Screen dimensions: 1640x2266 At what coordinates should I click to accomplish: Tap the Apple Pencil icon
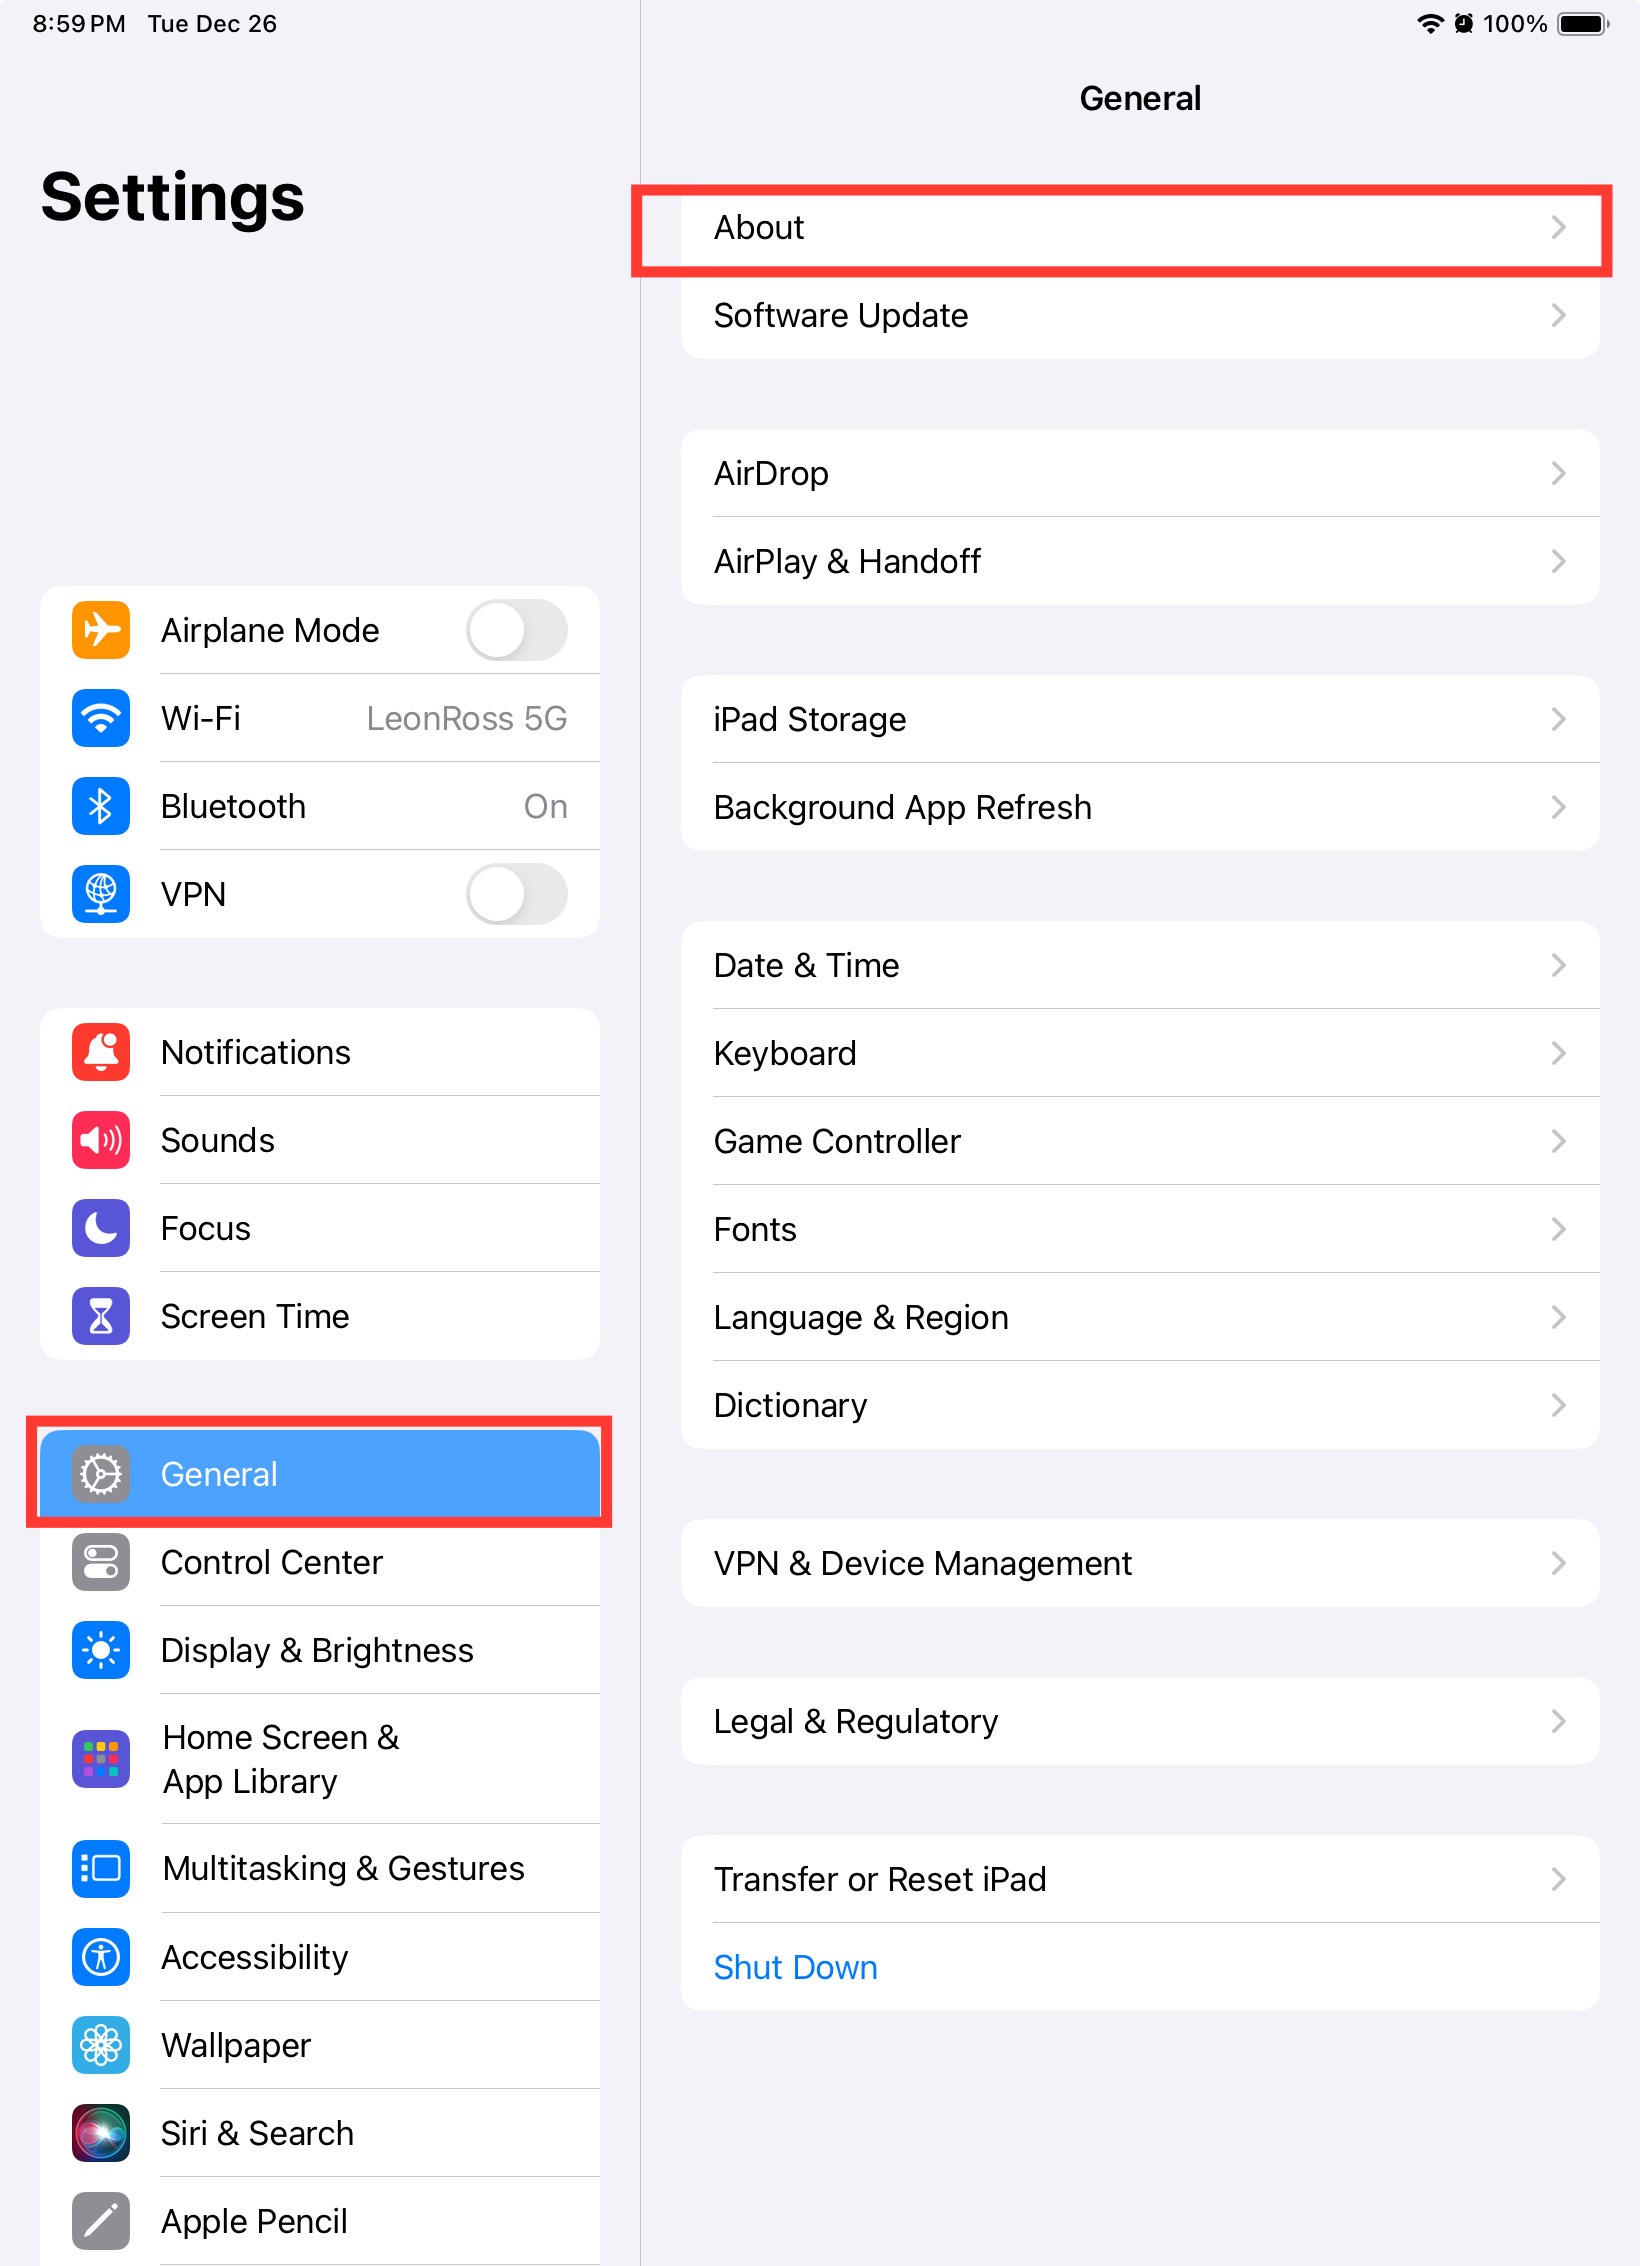(101, 2221)
